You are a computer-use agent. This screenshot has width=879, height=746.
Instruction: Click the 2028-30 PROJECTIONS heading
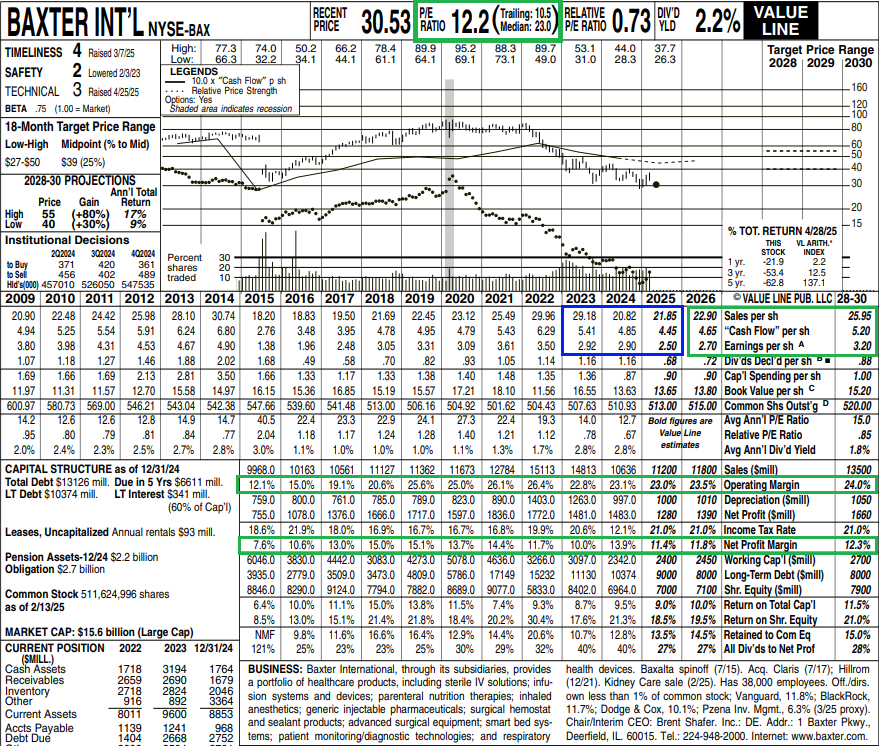[80, 180]
